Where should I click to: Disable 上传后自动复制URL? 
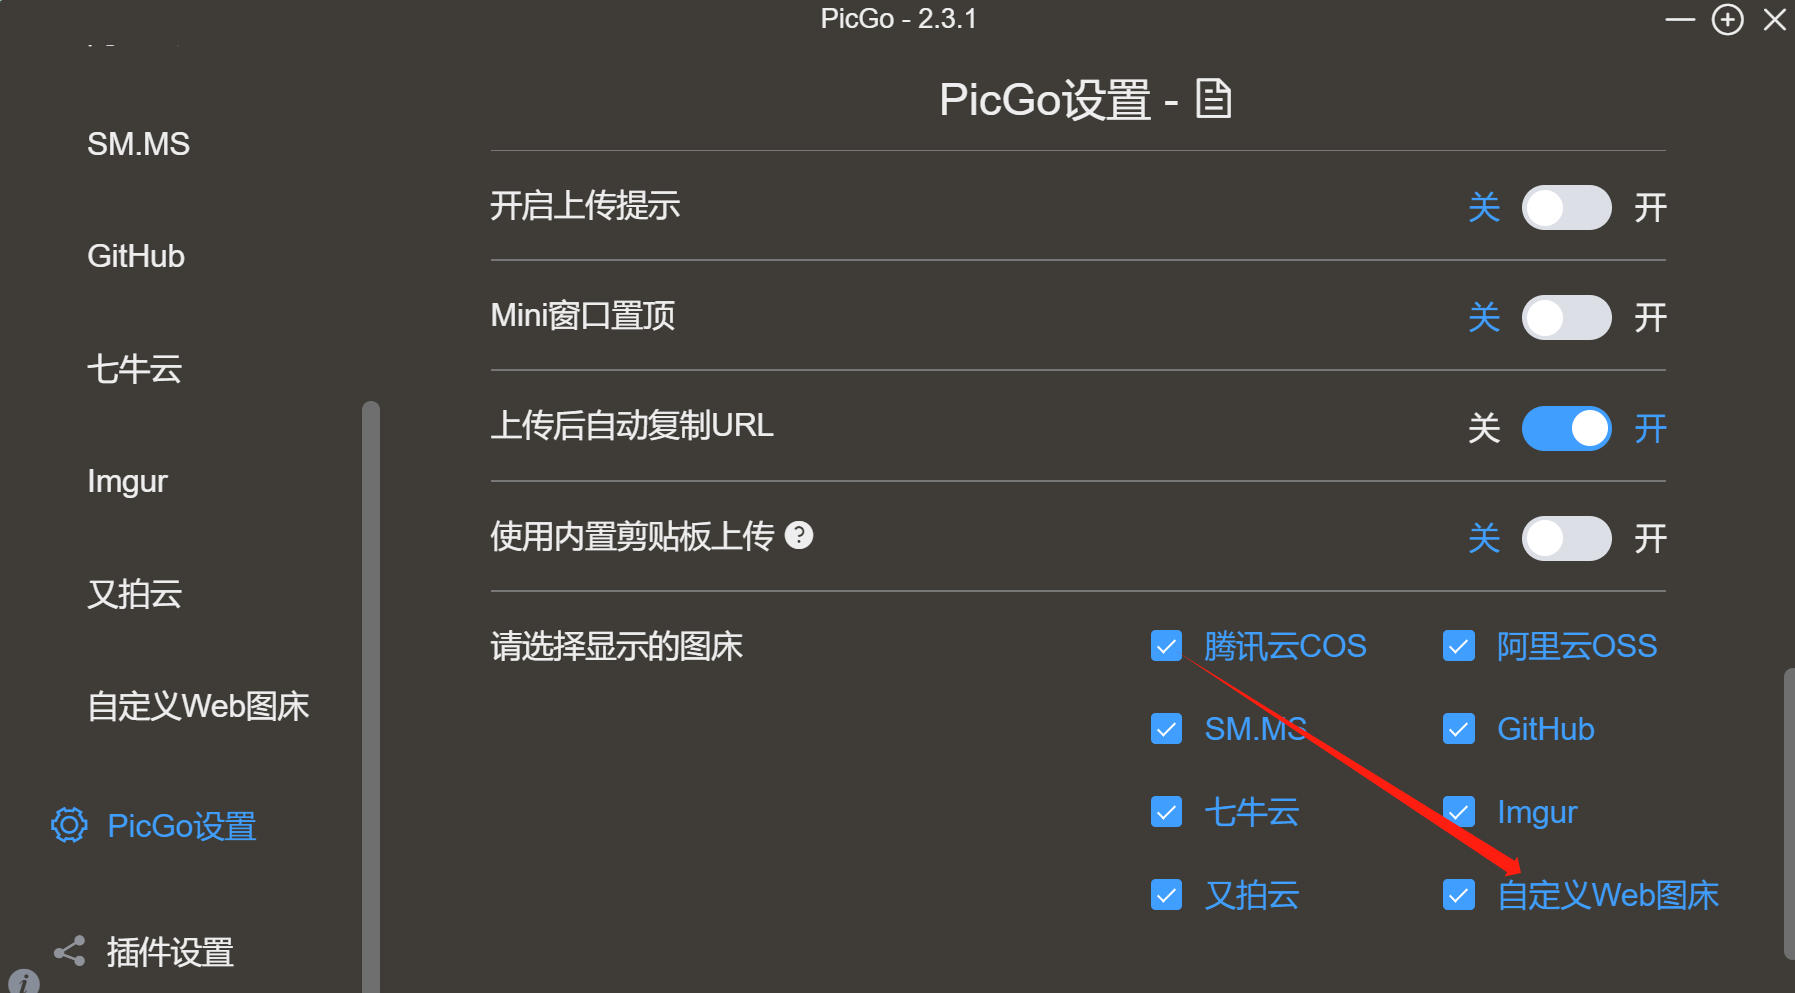[1566, 428]
